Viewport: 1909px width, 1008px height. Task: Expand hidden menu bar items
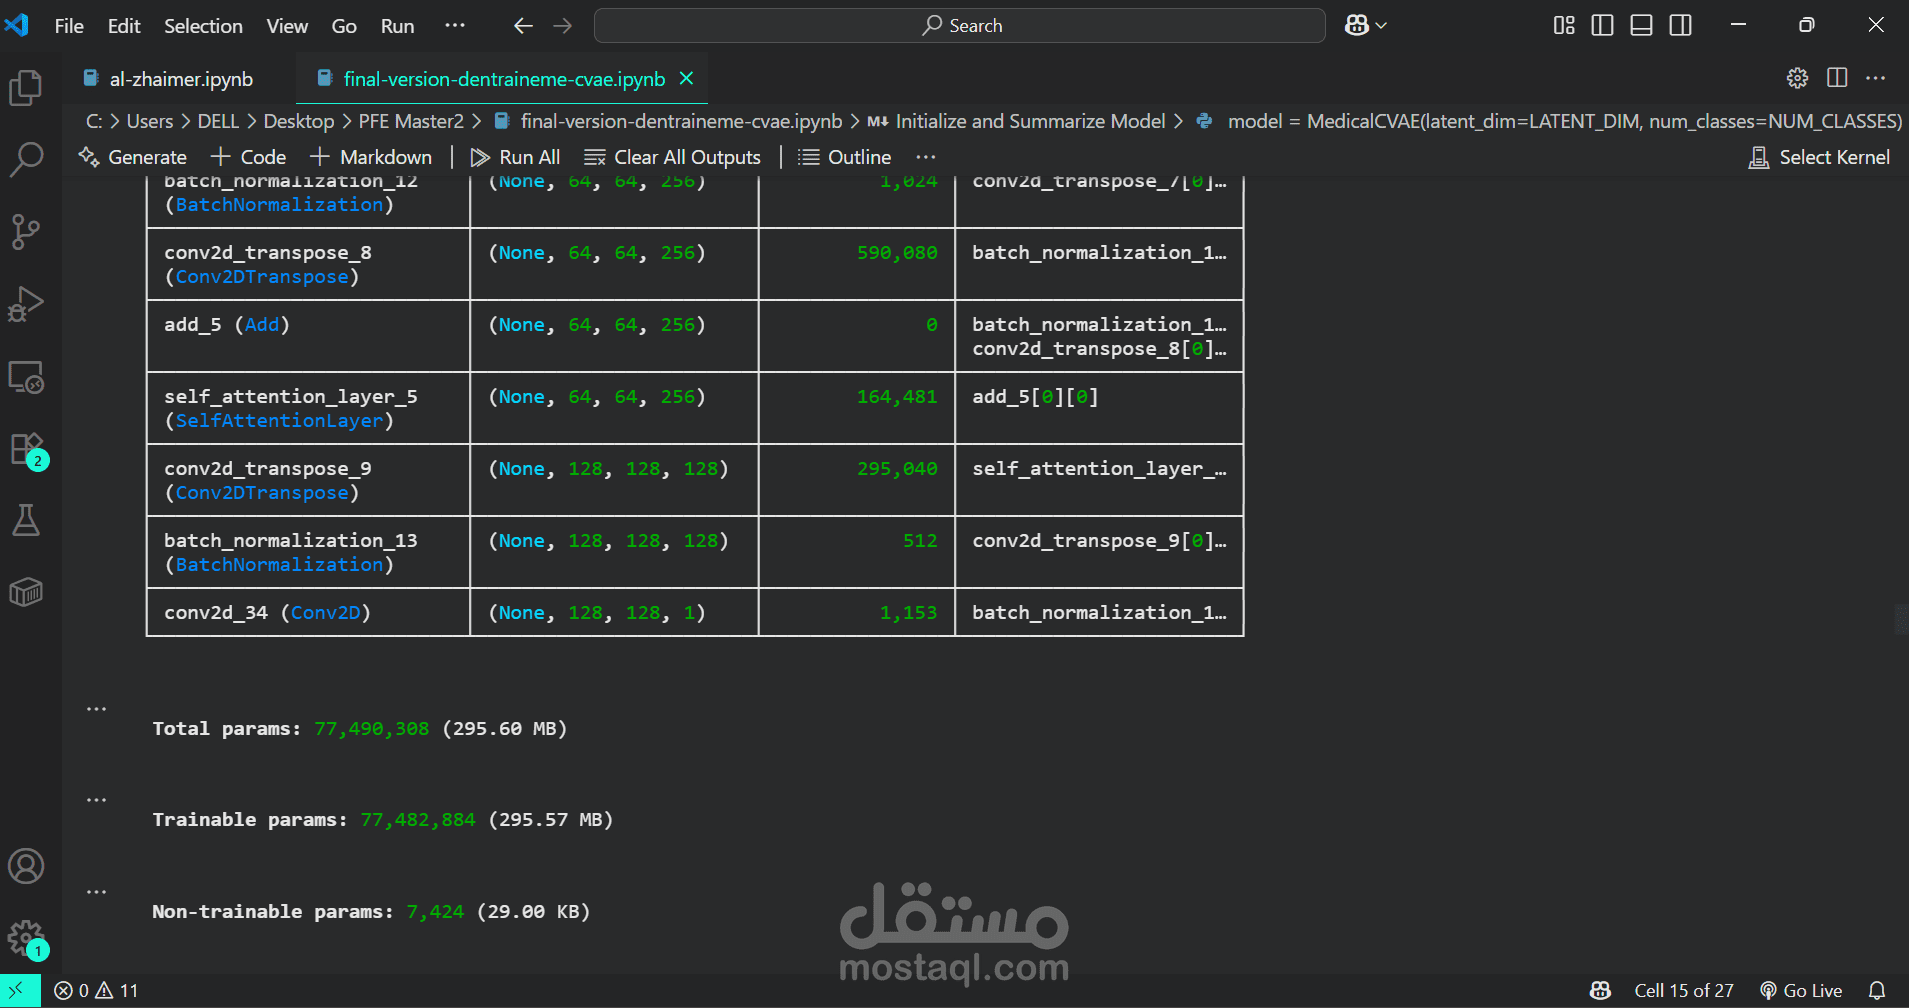point(455,25)
